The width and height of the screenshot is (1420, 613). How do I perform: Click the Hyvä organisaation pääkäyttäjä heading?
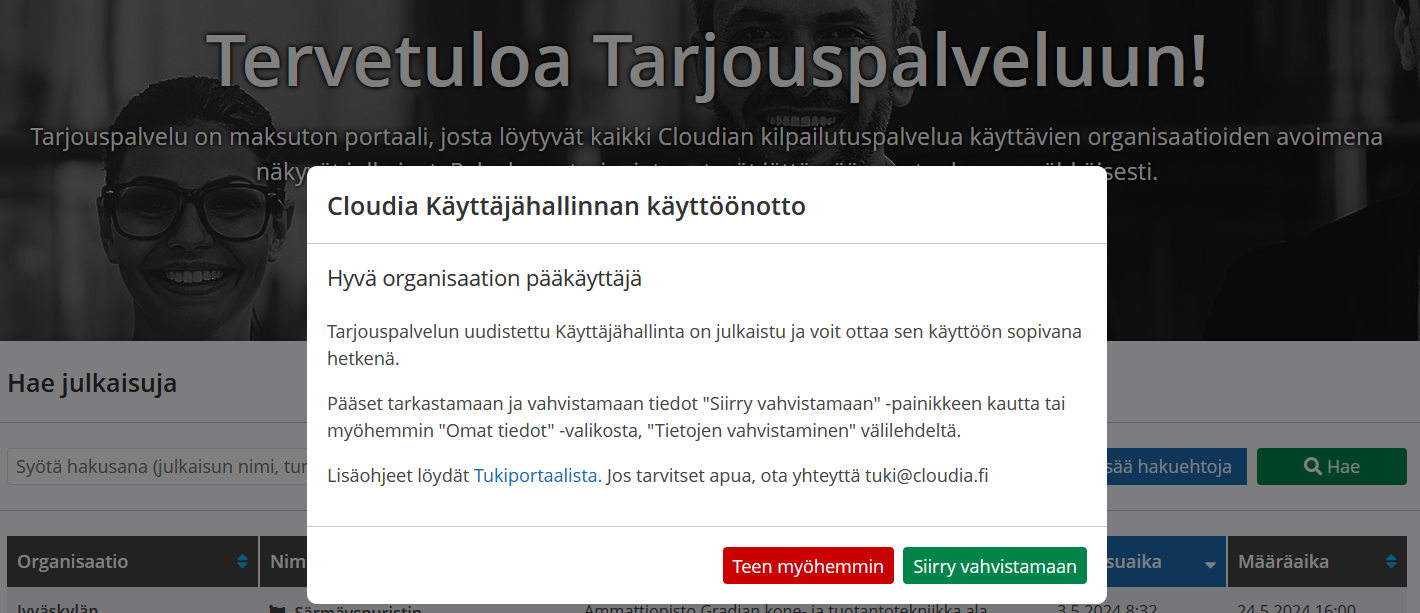(x=484, y=278)
